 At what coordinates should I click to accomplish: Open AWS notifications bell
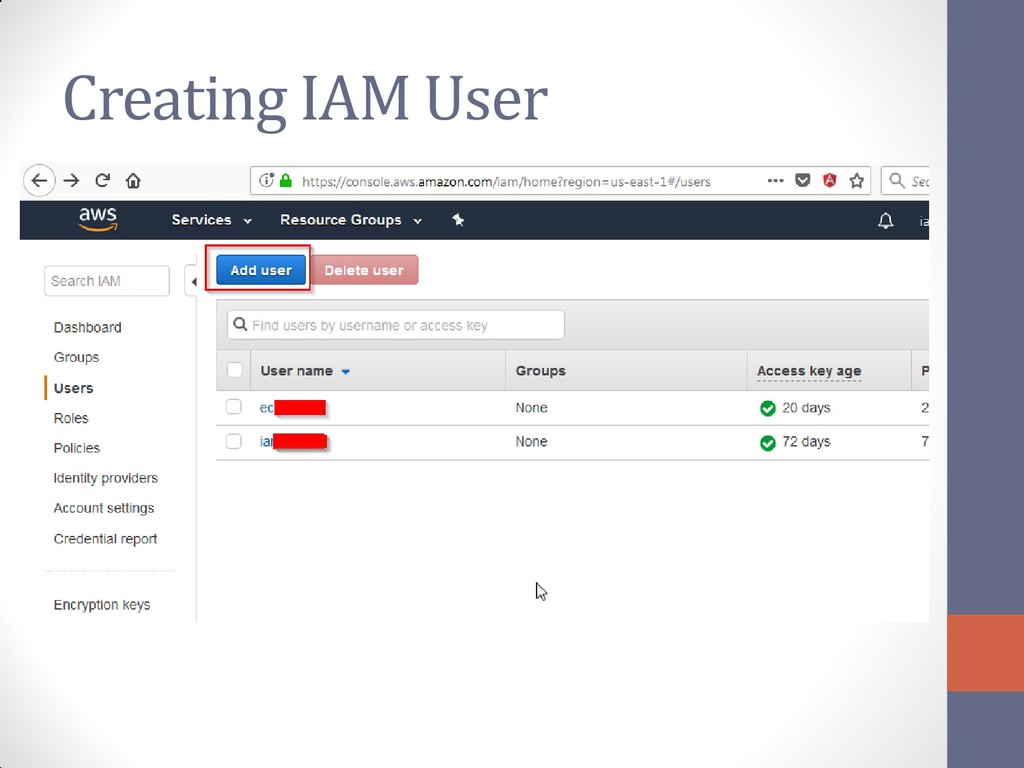coord(886,221)
